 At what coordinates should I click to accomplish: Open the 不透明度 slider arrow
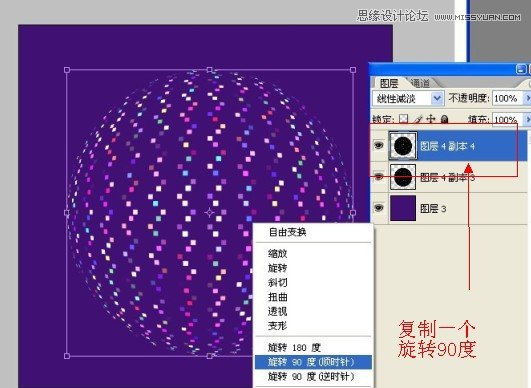(527, 99)
